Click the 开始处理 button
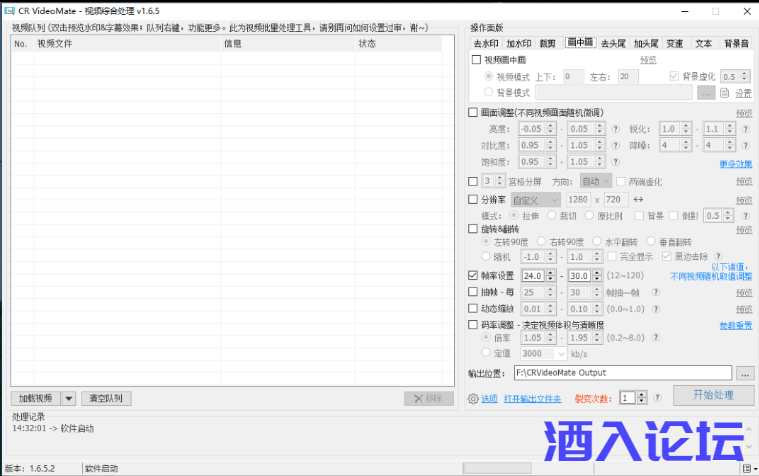Image resolution: width=759 pixels, height=476 pixels. 713,395
